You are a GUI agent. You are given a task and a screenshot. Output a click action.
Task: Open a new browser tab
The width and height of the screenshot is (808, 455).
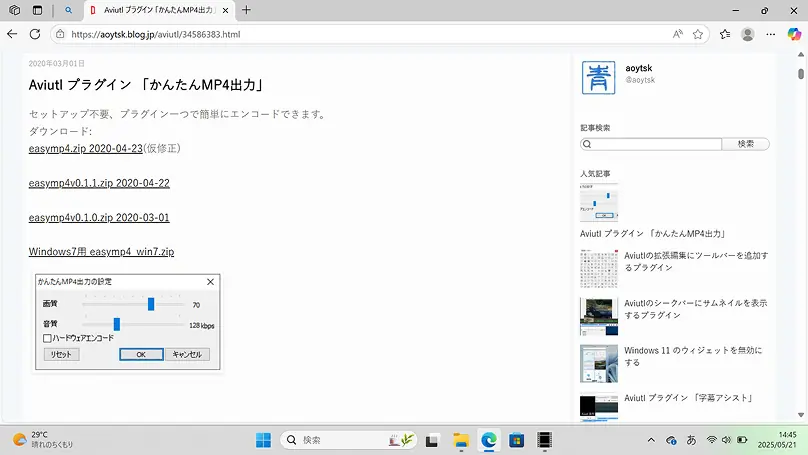click(x=246, y=10)
